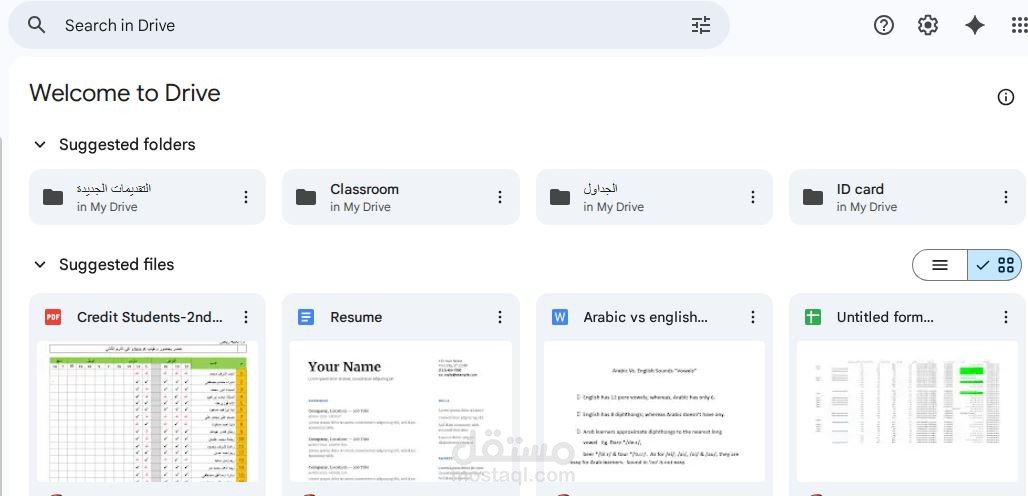Open the Resume document thumbnail
This screenshot has width=1028, height=496.
coord(401,411)
